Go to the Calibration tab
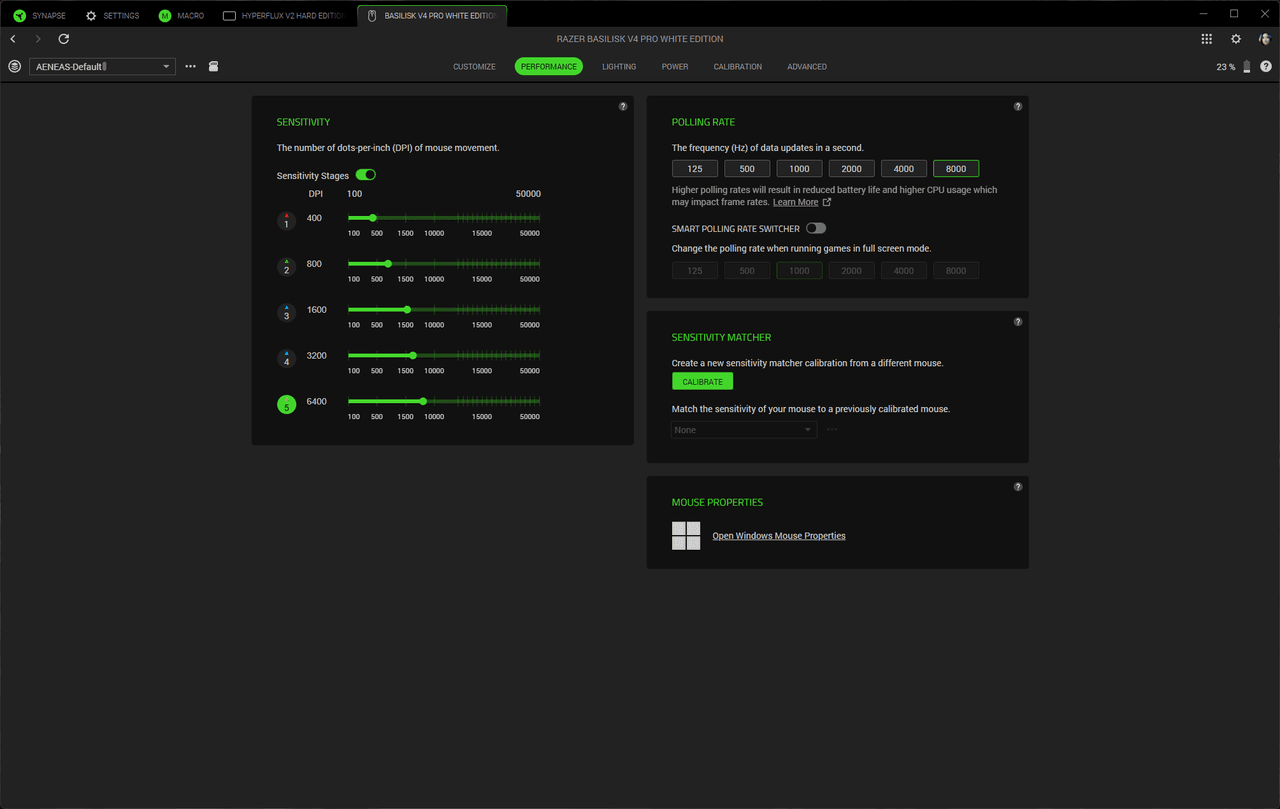The height and width of the screenshot is (809, 1280). [x=738, y=66]
